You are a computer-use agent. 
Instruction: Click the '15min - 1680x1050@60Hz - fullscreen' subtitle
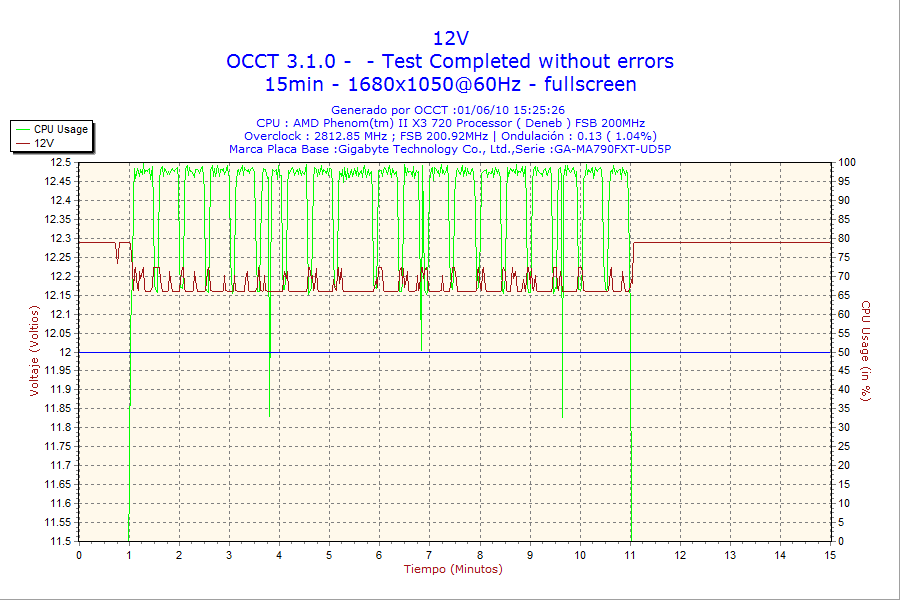450,85
